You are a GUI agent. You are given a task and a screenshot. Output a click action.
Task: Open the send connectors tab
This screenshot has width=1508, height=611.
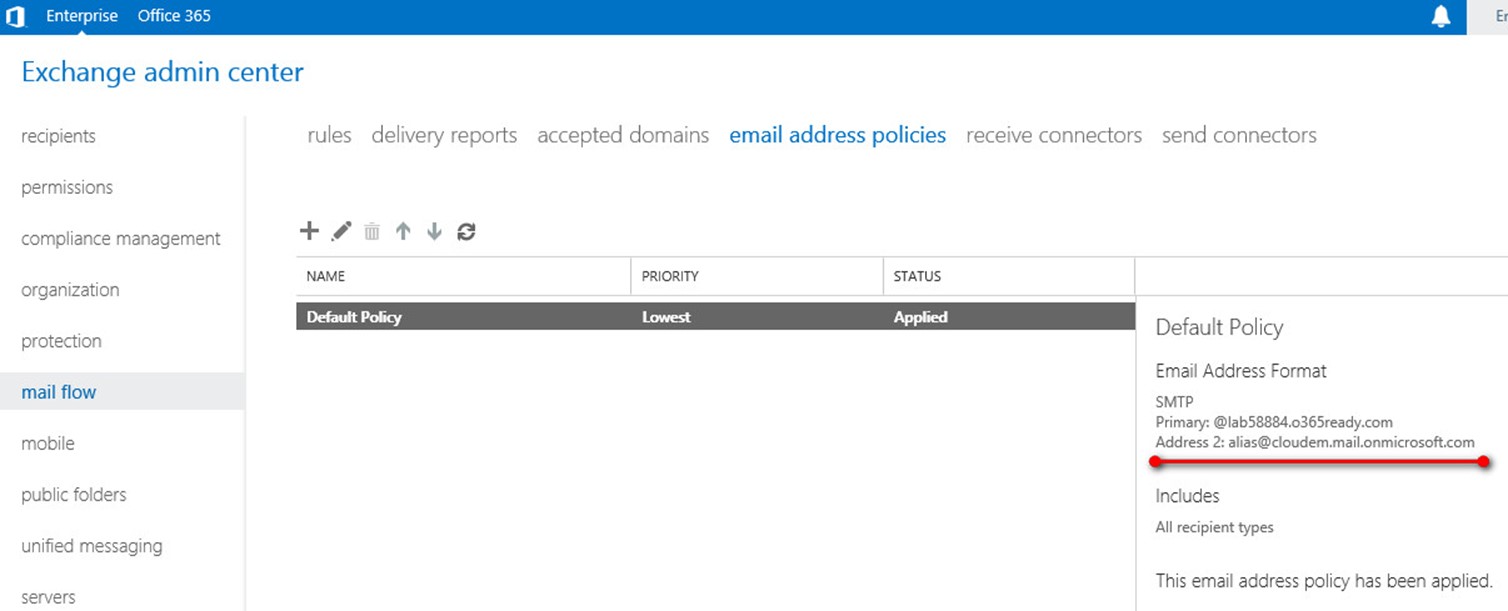(1239, 135)
